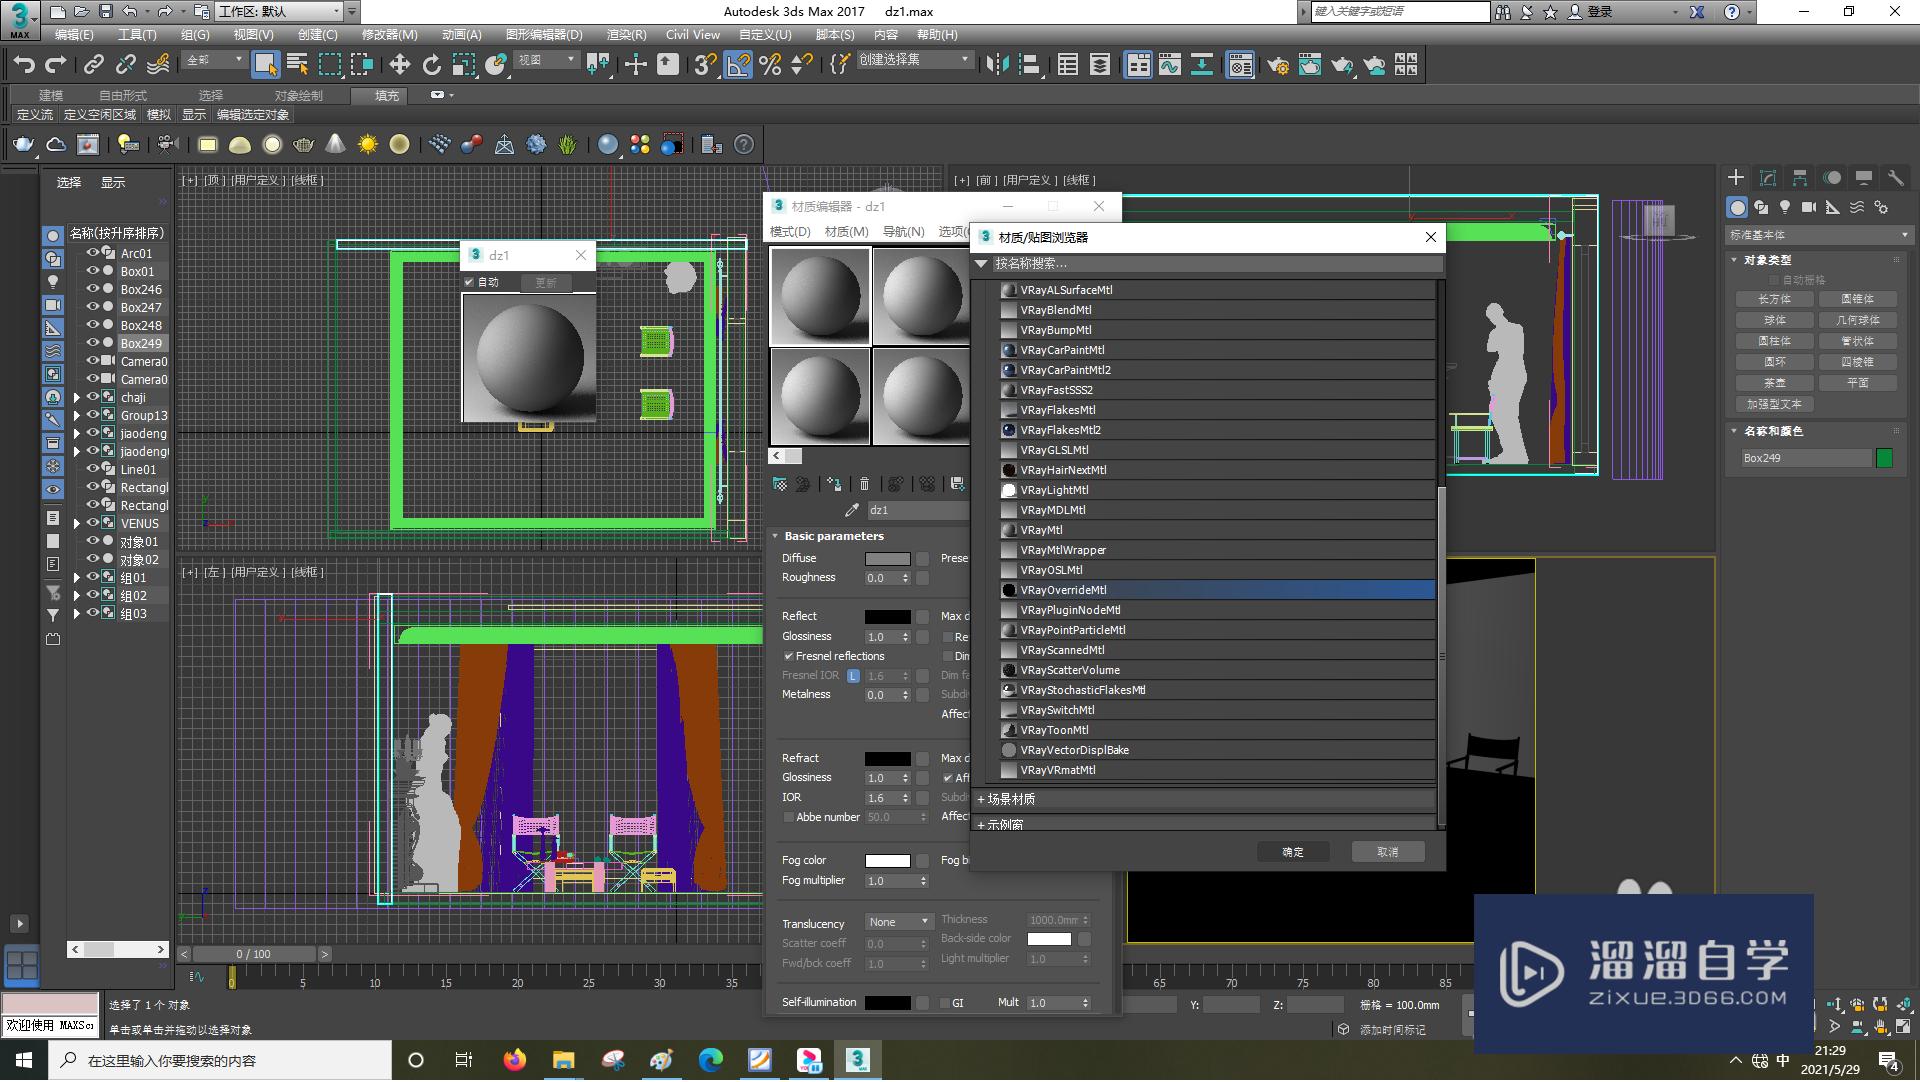
Task: Activate Select and Scale tool
Action: (x=464, y=65)
